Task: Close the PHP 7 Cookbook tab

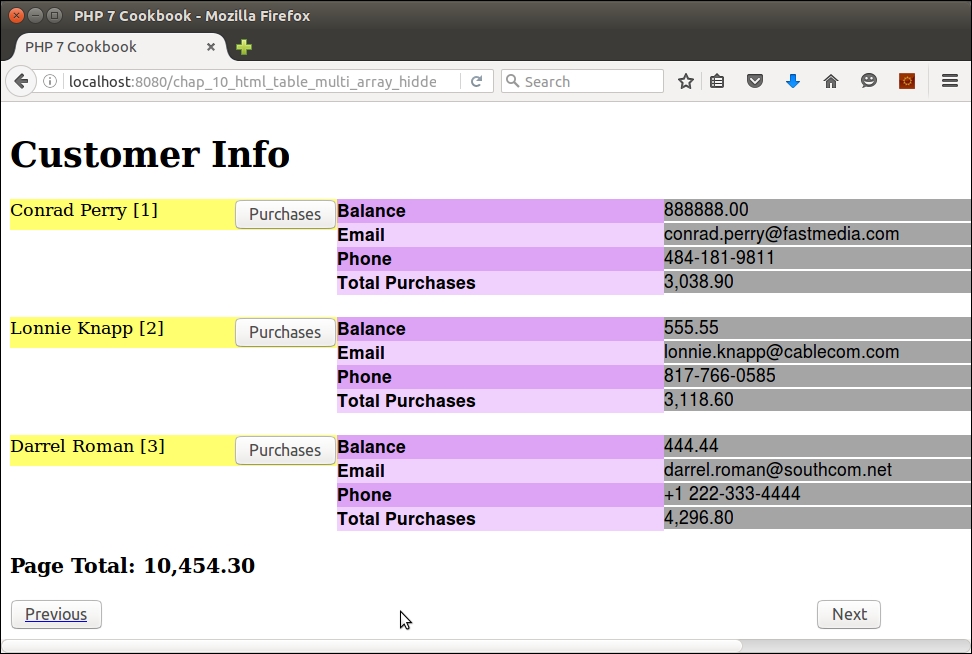Action: coord(211,47)
